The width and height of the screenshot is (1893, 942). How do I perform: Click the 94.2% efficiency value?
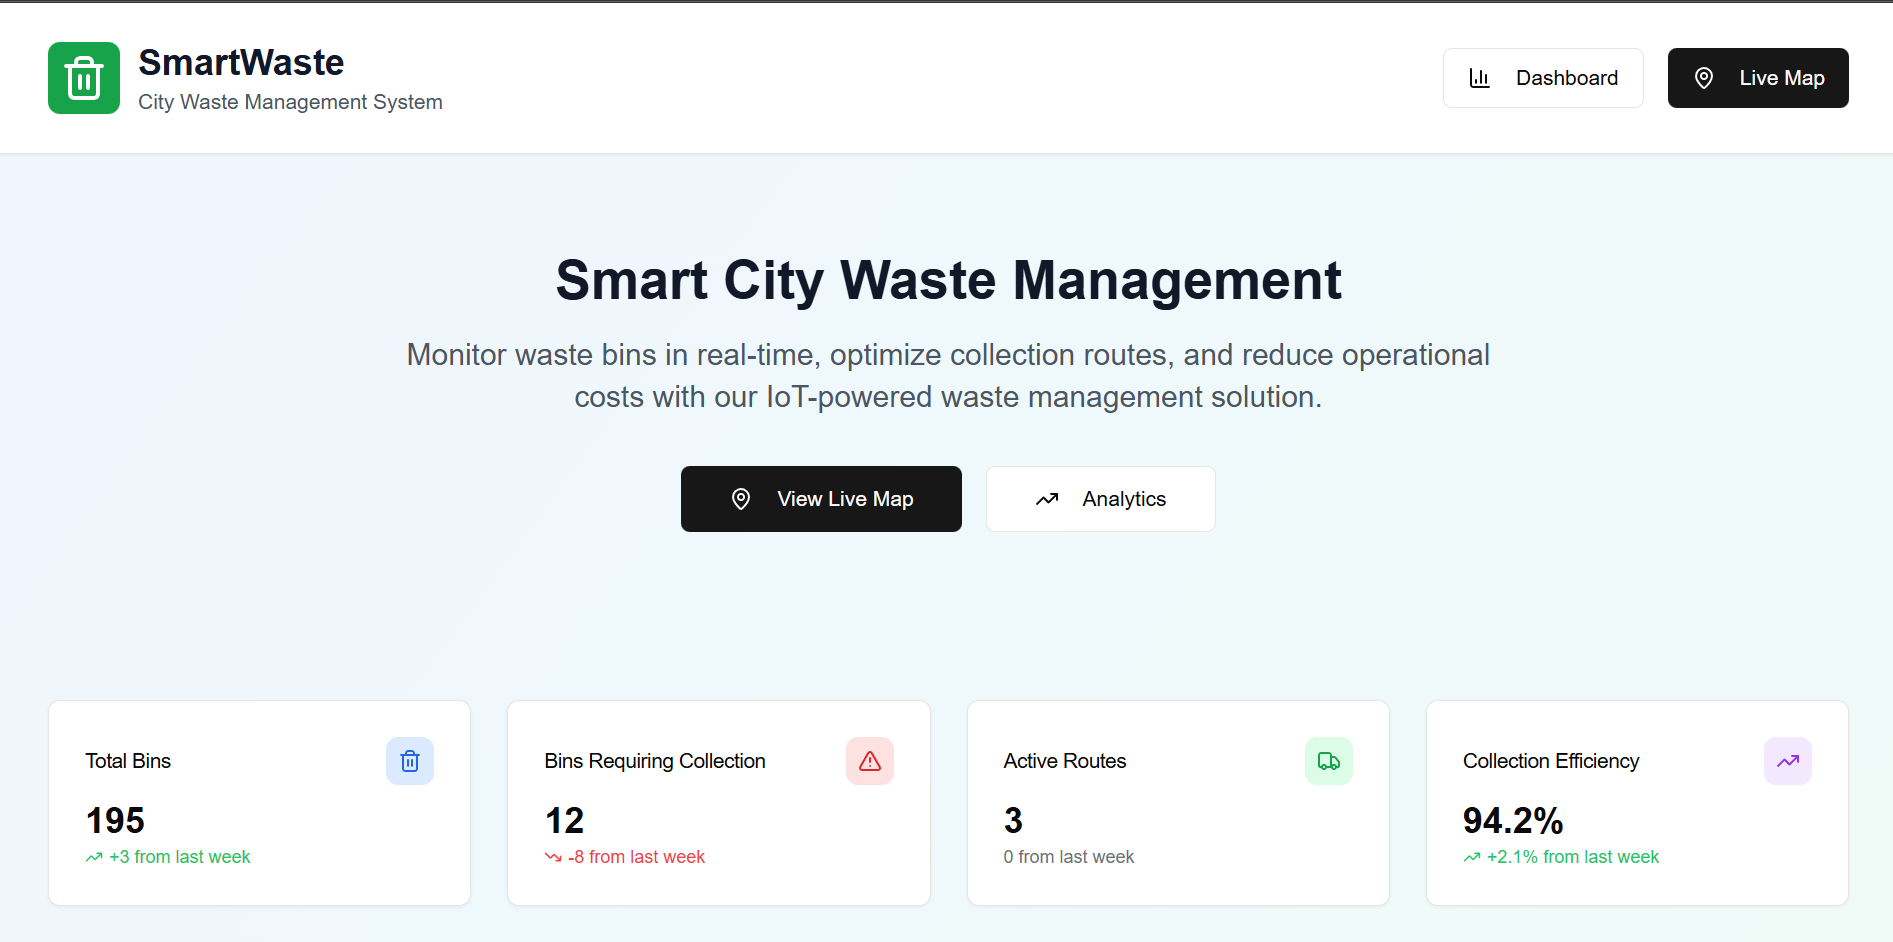tap(1513, 821)
